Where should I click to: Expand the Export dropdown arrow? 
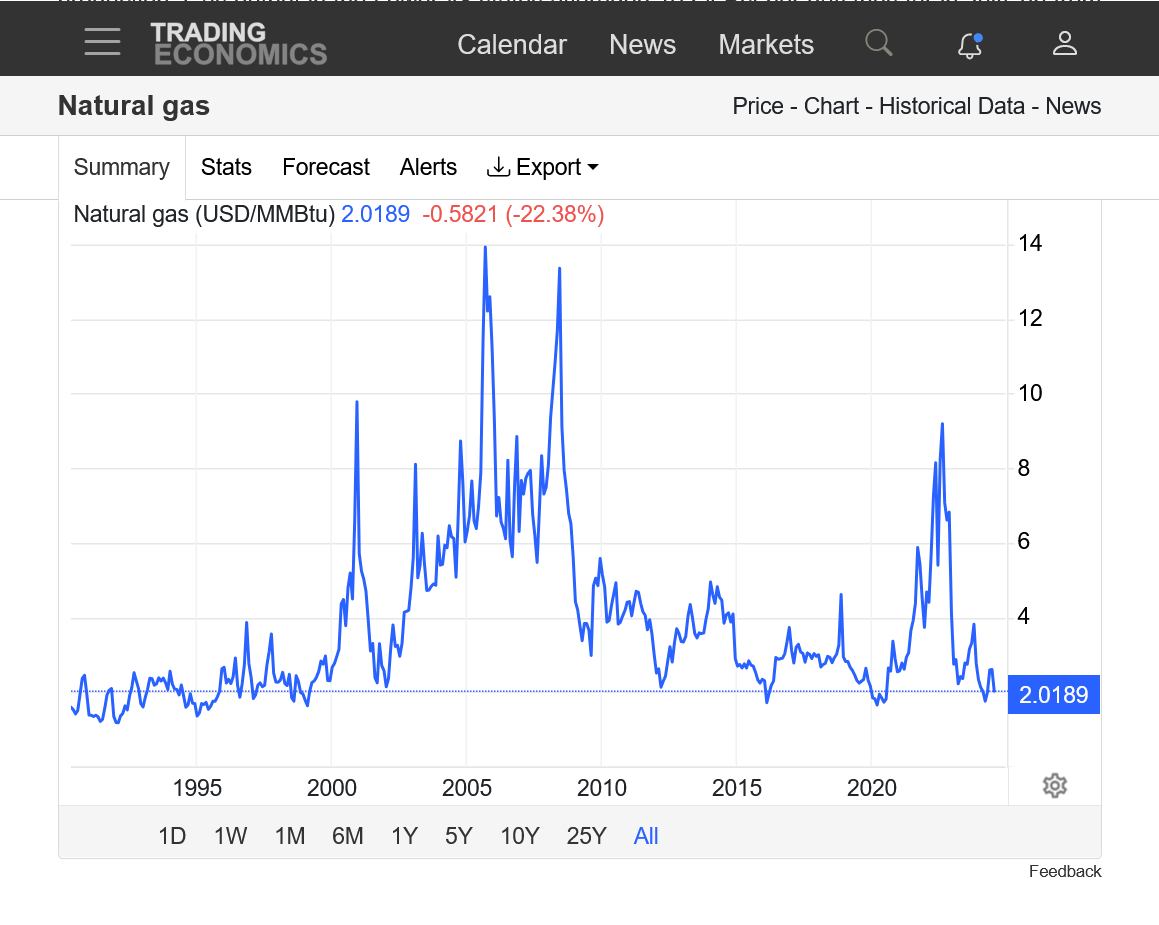click(x=593, y=168)
